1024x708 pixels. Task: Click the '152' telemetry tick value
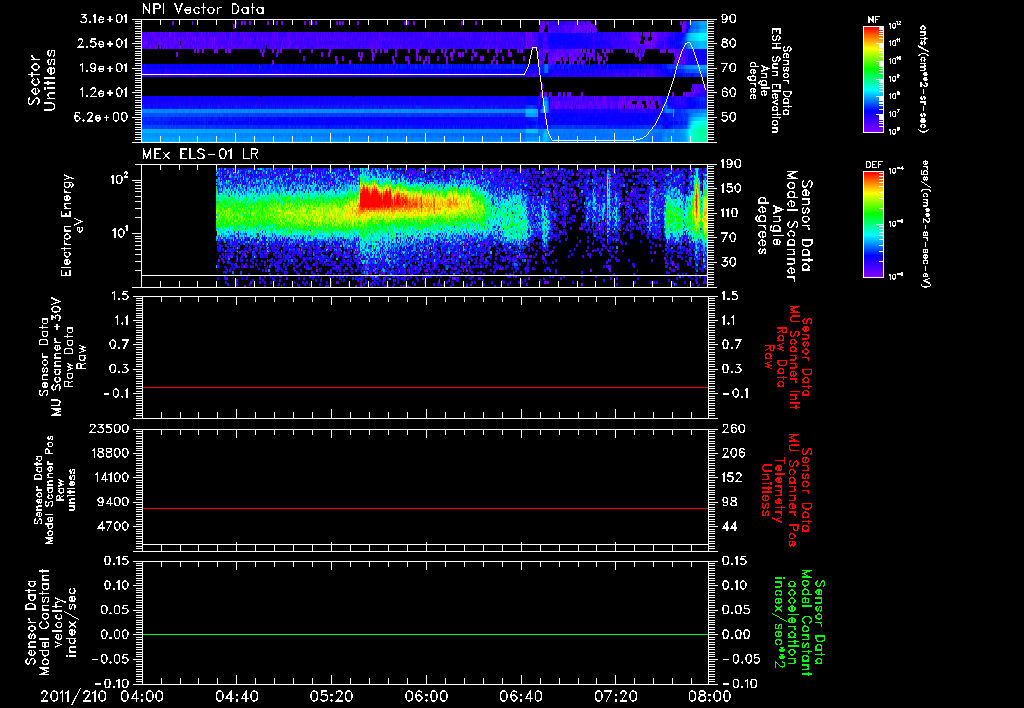(733, 477)
